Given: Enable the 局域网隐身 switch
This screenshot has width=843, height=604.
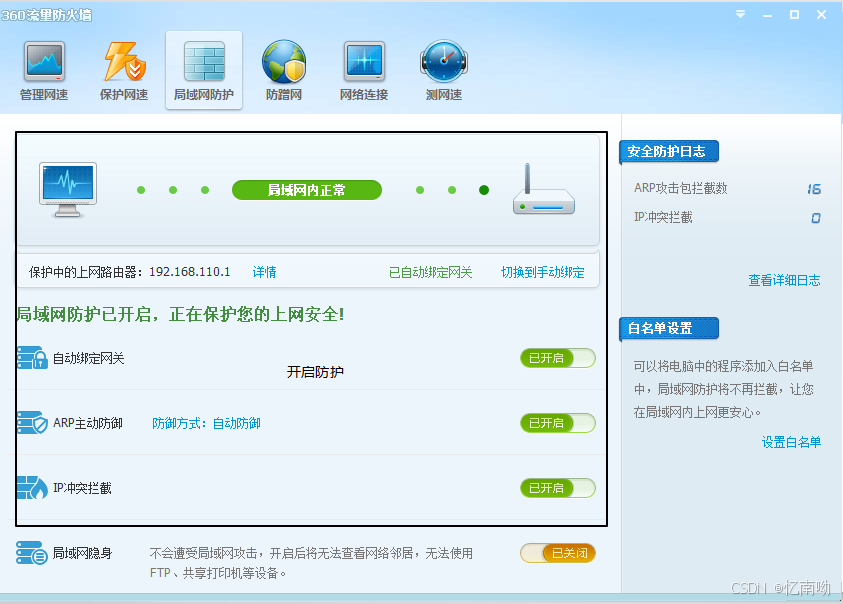Looking at the screenshot, I should click(558, 553).
